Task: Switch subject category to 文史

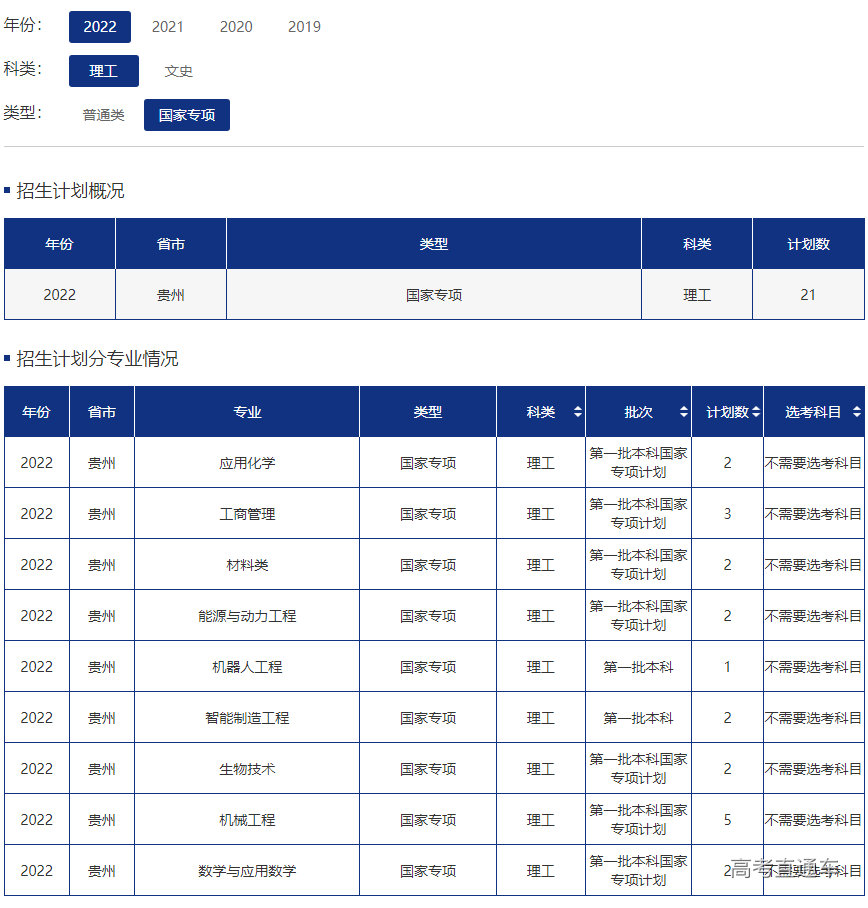Action: 179,71
